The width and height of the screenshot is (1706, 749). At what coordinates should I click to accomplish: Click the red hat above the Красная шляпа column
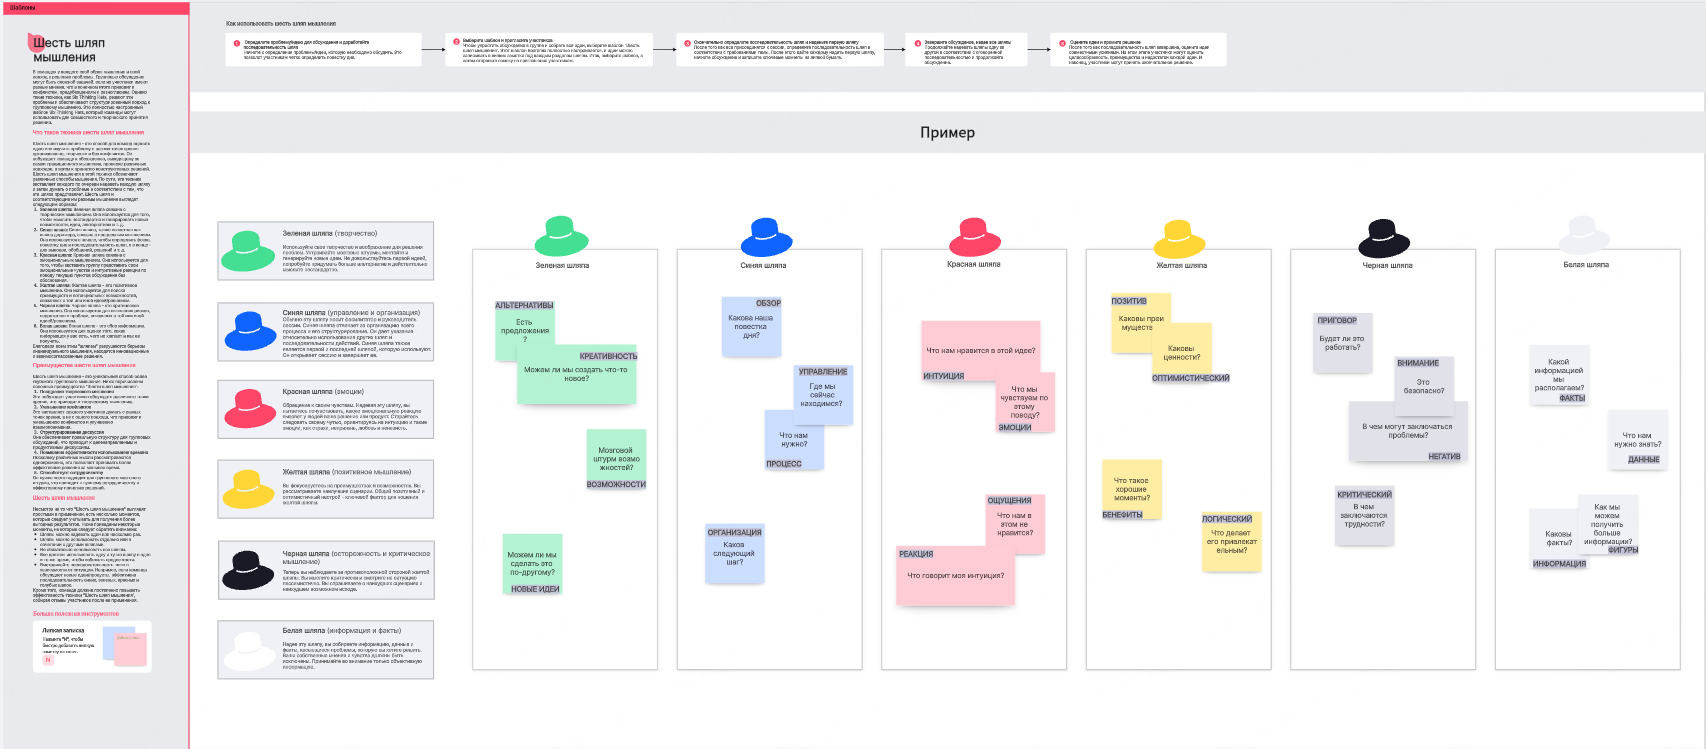(x=974, y=237)
